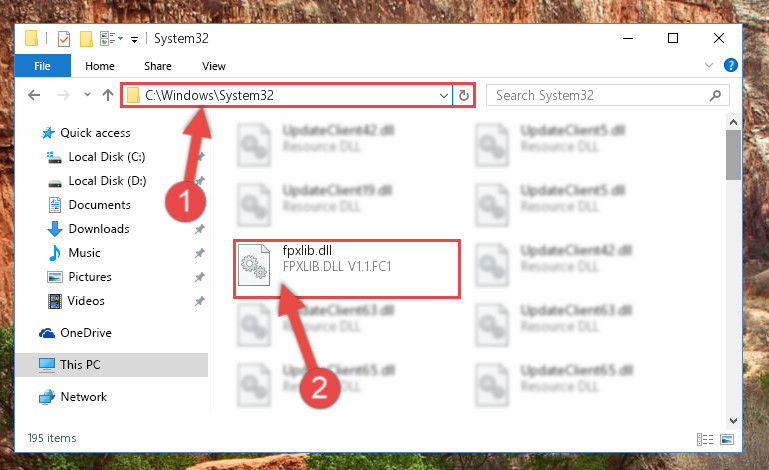Click the Search System32 input box
Screen dimensions: 769x470
(x=601, y=95)
